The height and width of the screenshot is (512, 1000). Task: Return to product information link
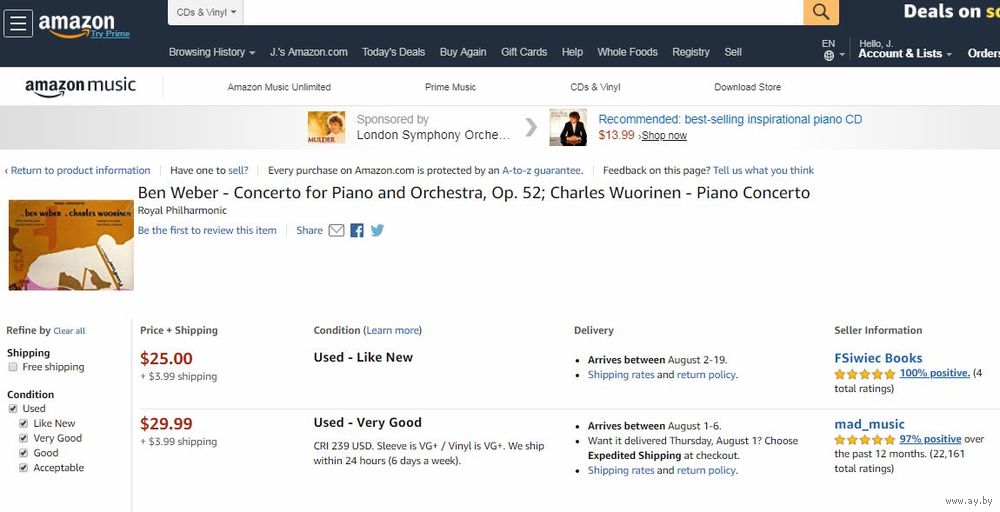coord(78,170)
